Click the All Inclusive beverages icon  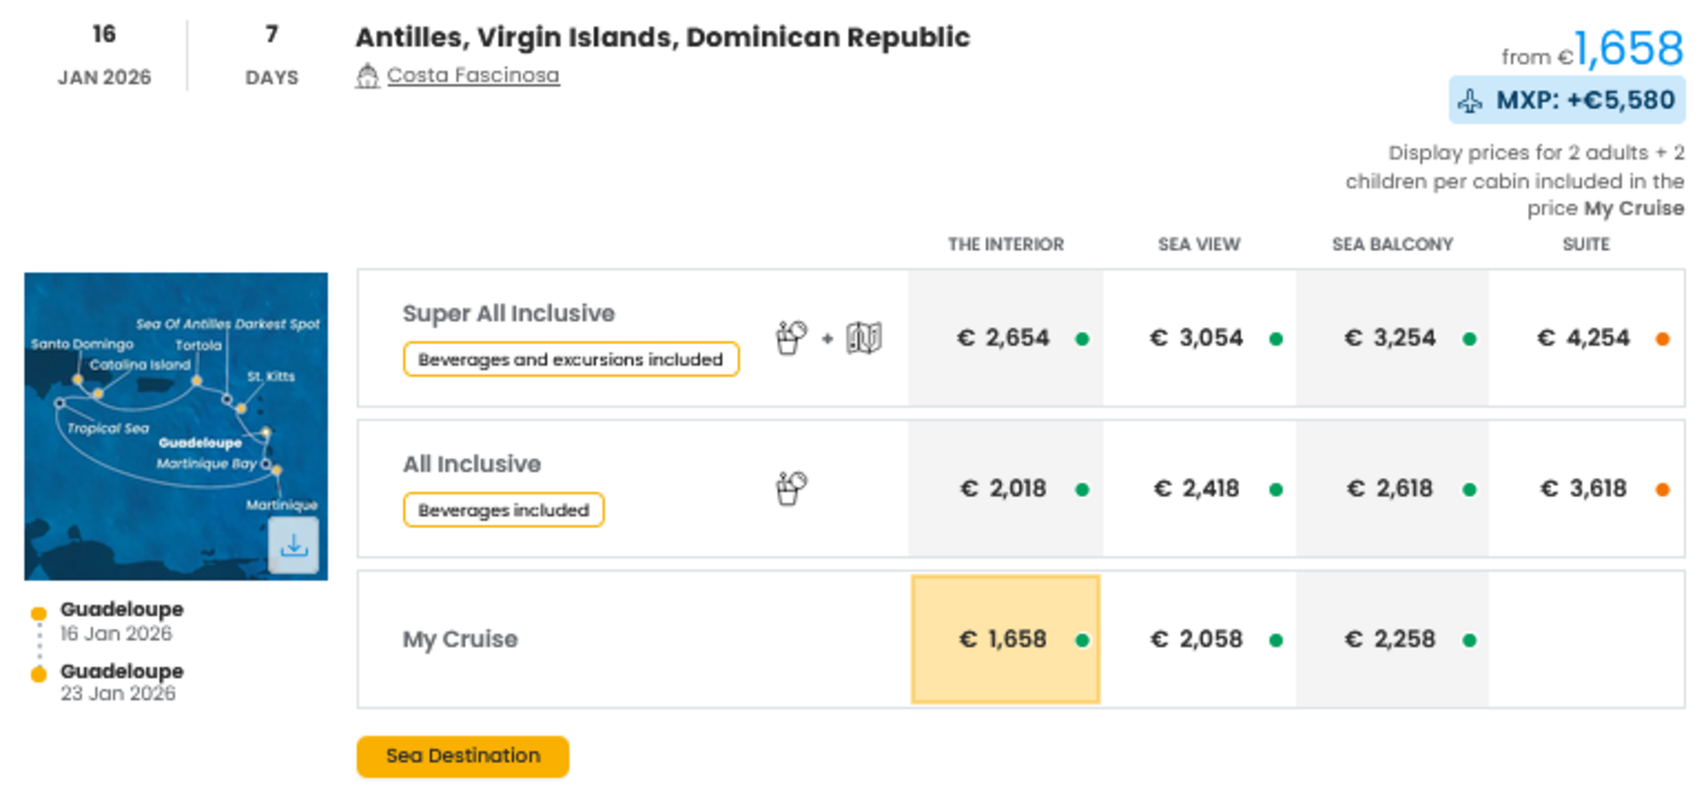(x=791, y=489)
